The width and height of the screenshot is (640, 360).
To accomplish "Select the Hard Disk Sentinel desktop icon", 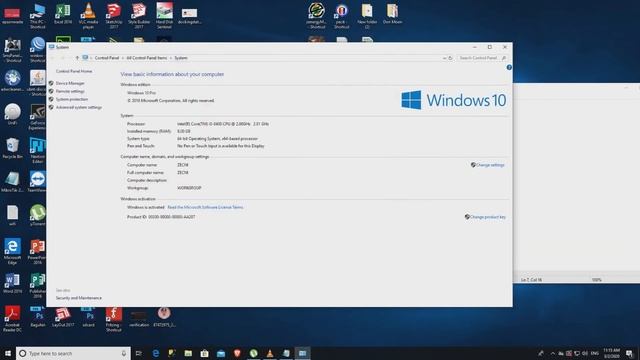I will [164, 16].
